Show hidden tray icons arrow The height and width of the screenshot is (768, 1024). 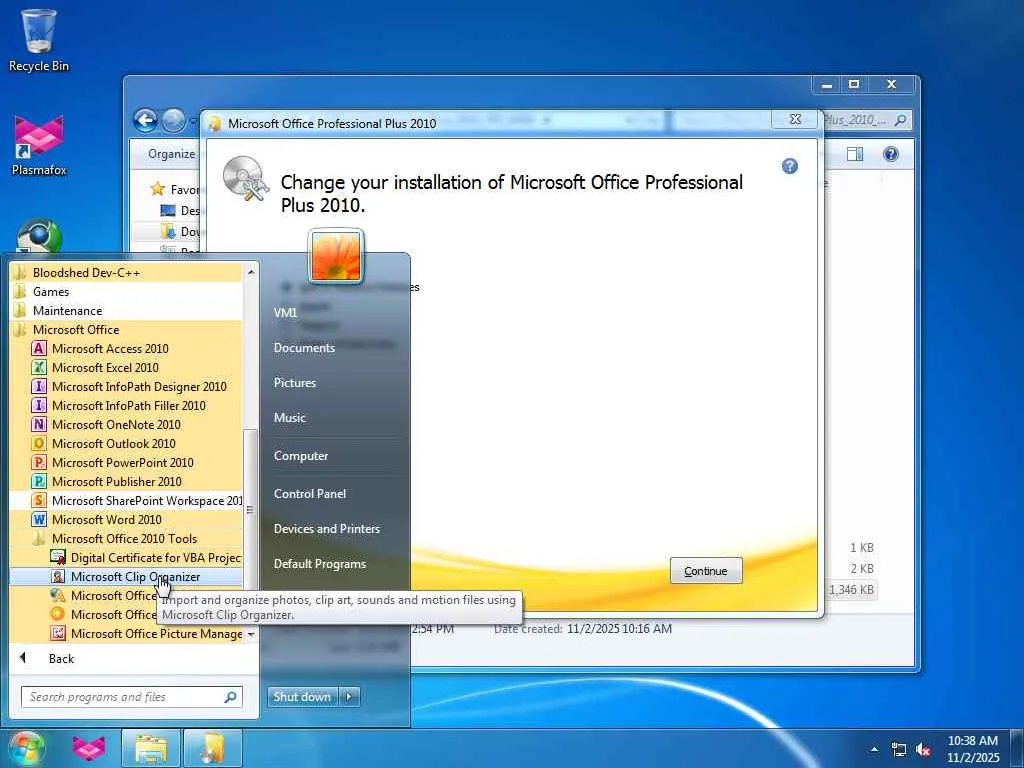tap(874, 749)
